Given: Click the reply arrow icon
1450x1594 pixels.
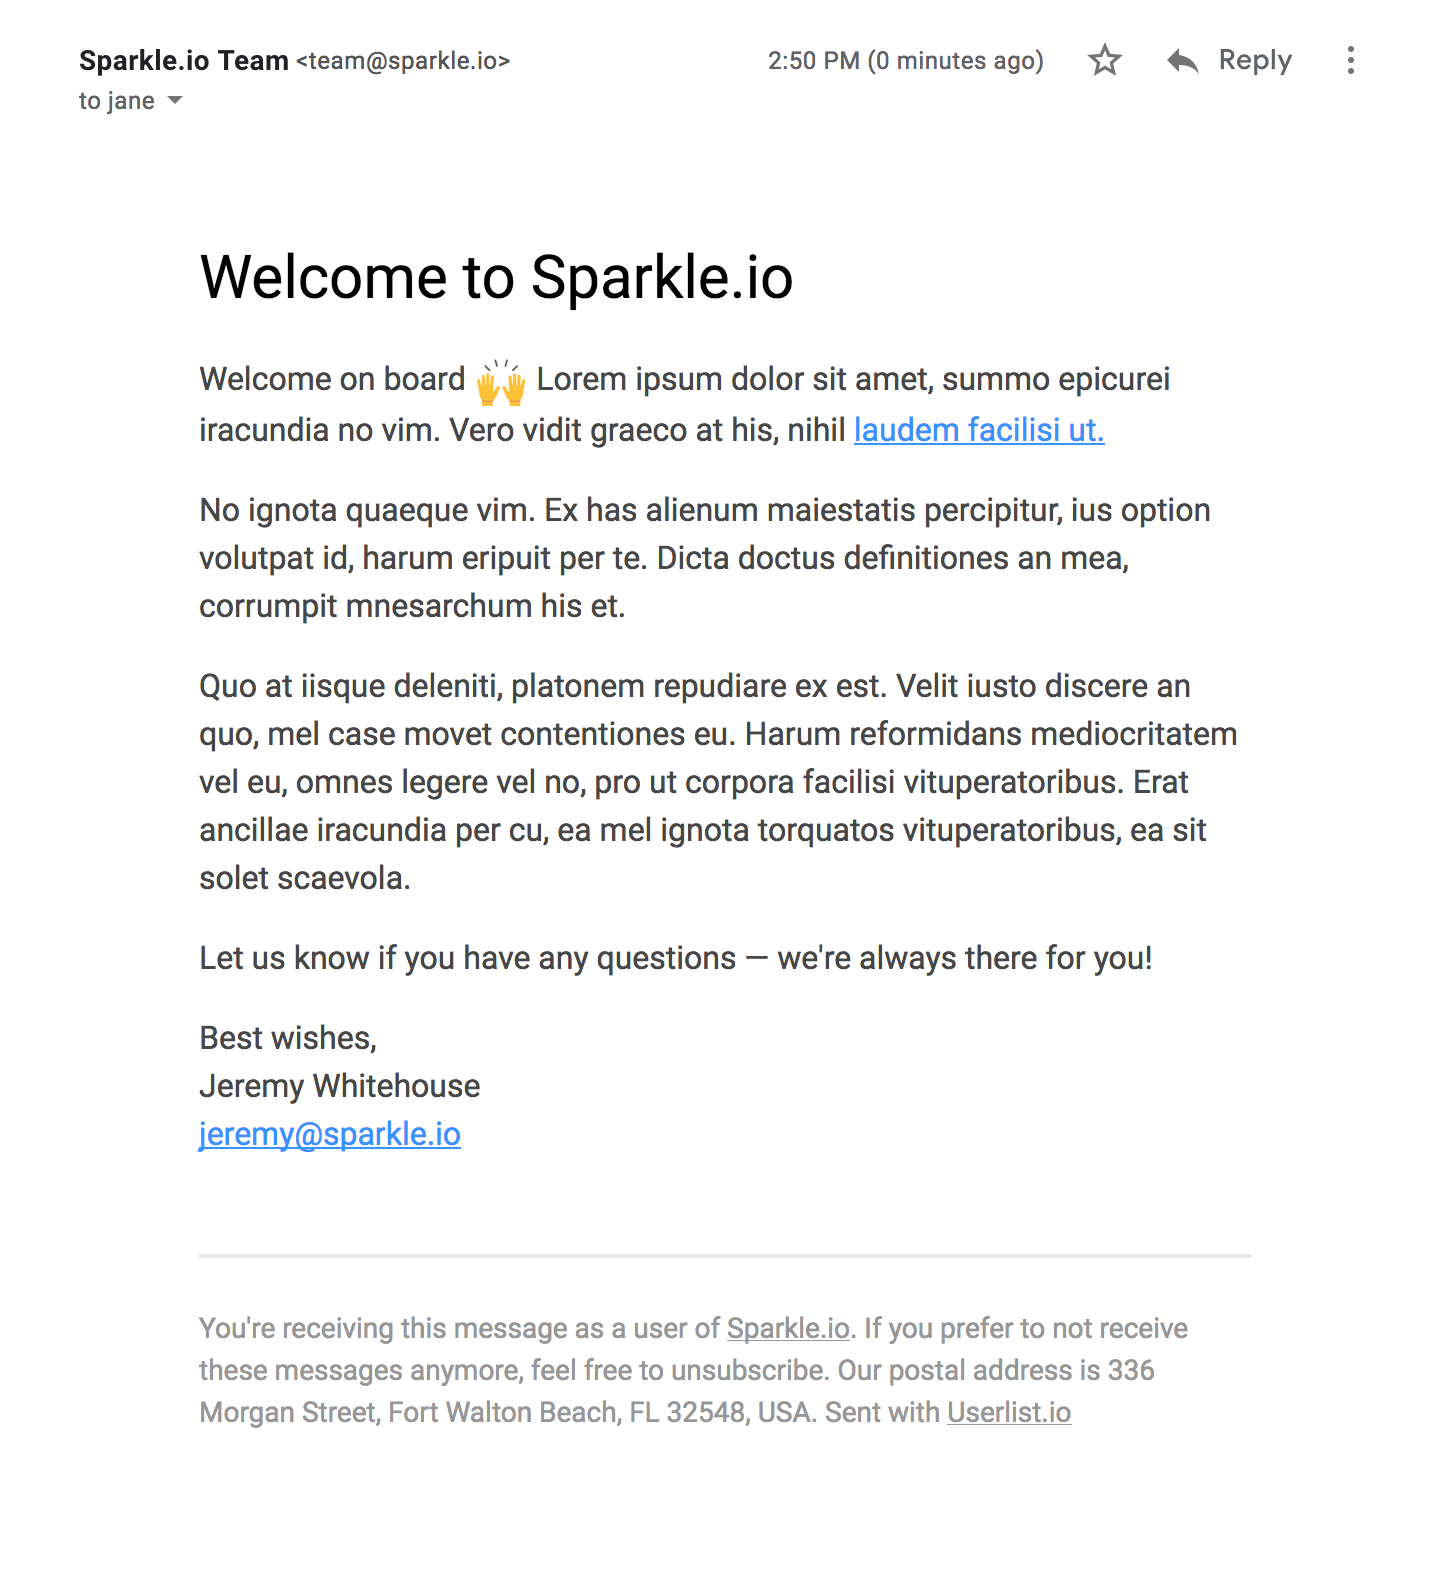Looking at the screenshot, I should (1182, 61).
